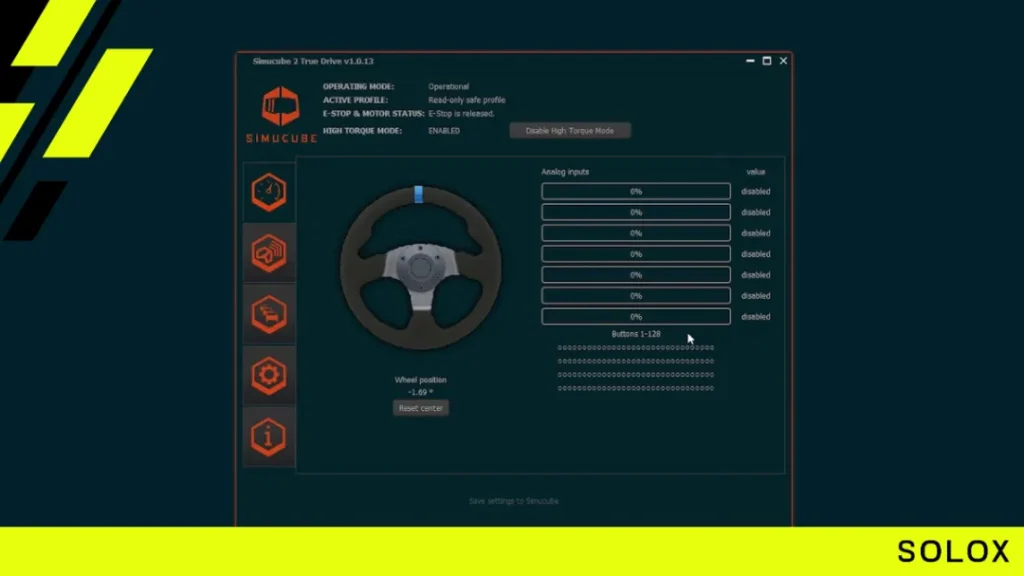Click the first analog input 0% bar
1024x576 pixels.
(636, 191)
